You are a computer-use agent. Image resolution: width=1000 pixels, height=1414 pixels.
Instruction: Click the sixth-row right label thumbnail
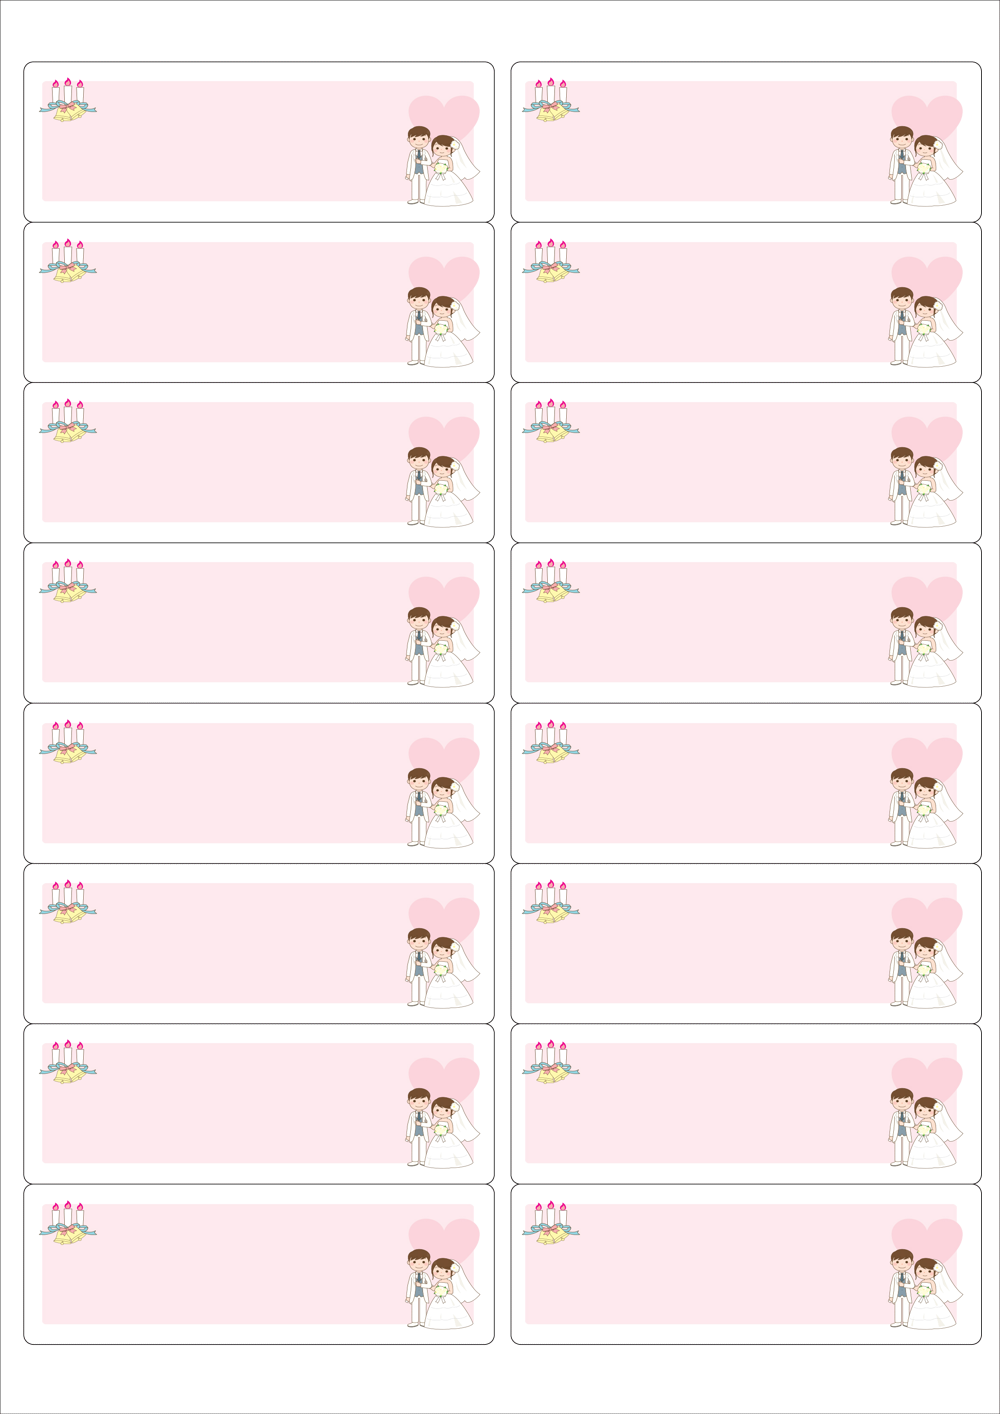[746, 943]
